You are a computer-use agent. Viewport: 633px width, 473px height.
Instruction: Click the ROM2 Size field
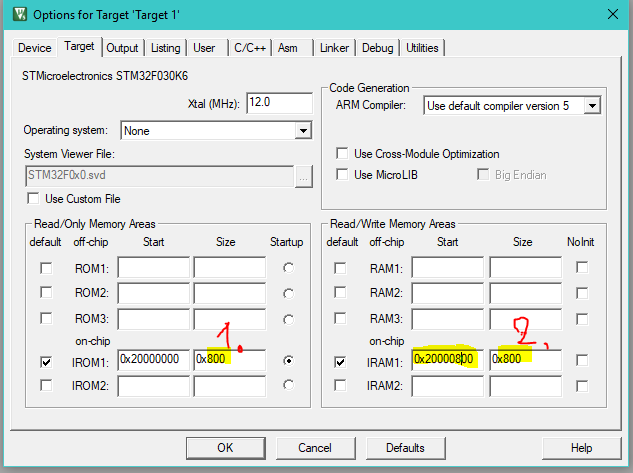point(230,293)
